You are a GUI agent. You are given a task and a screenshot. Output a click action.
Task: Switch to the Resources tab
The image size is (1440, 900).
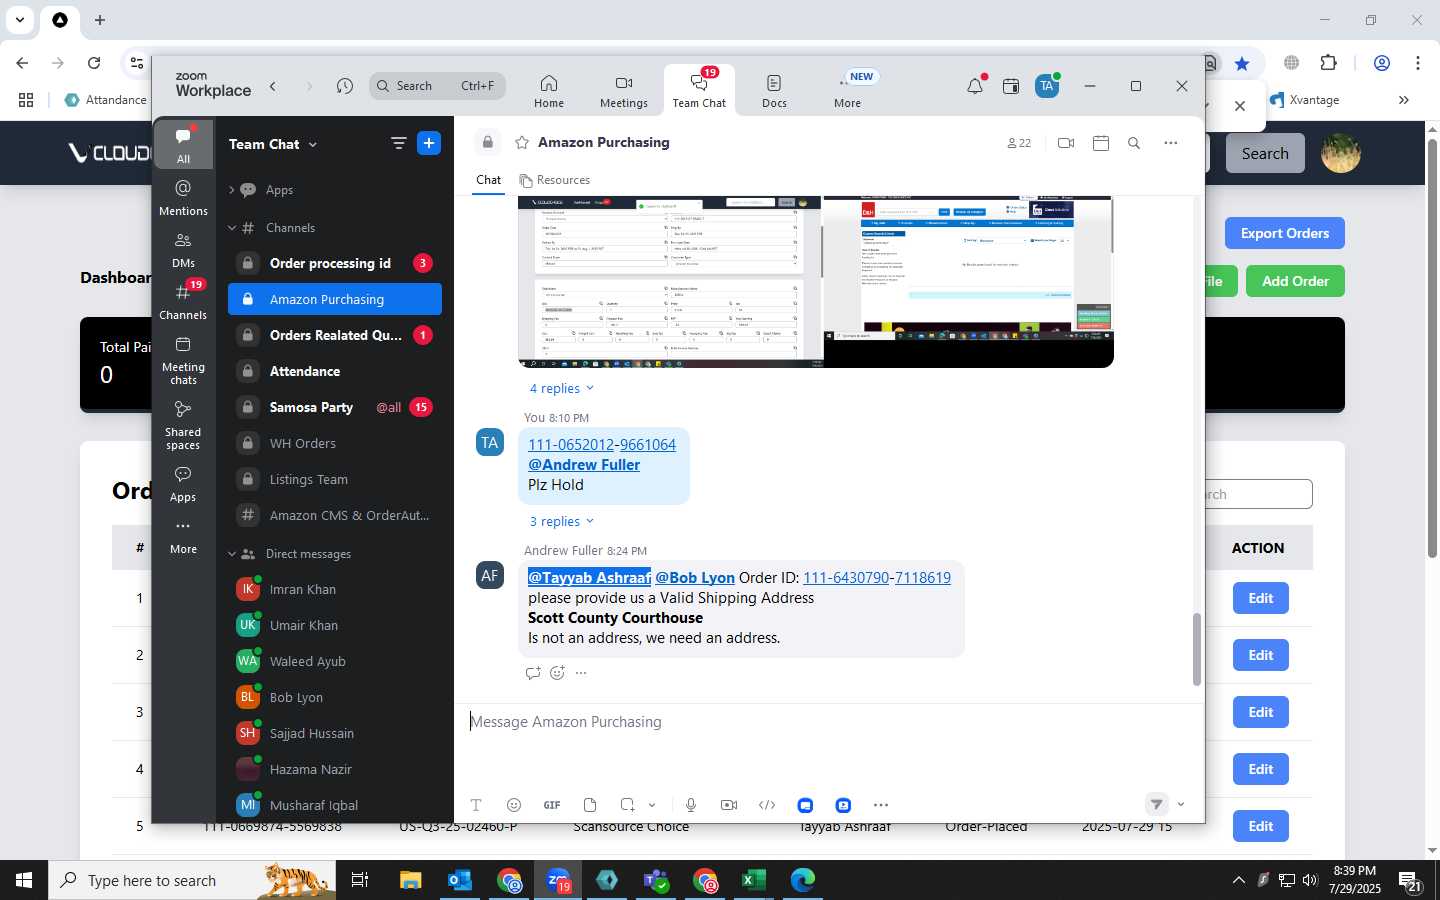point(555,180)
